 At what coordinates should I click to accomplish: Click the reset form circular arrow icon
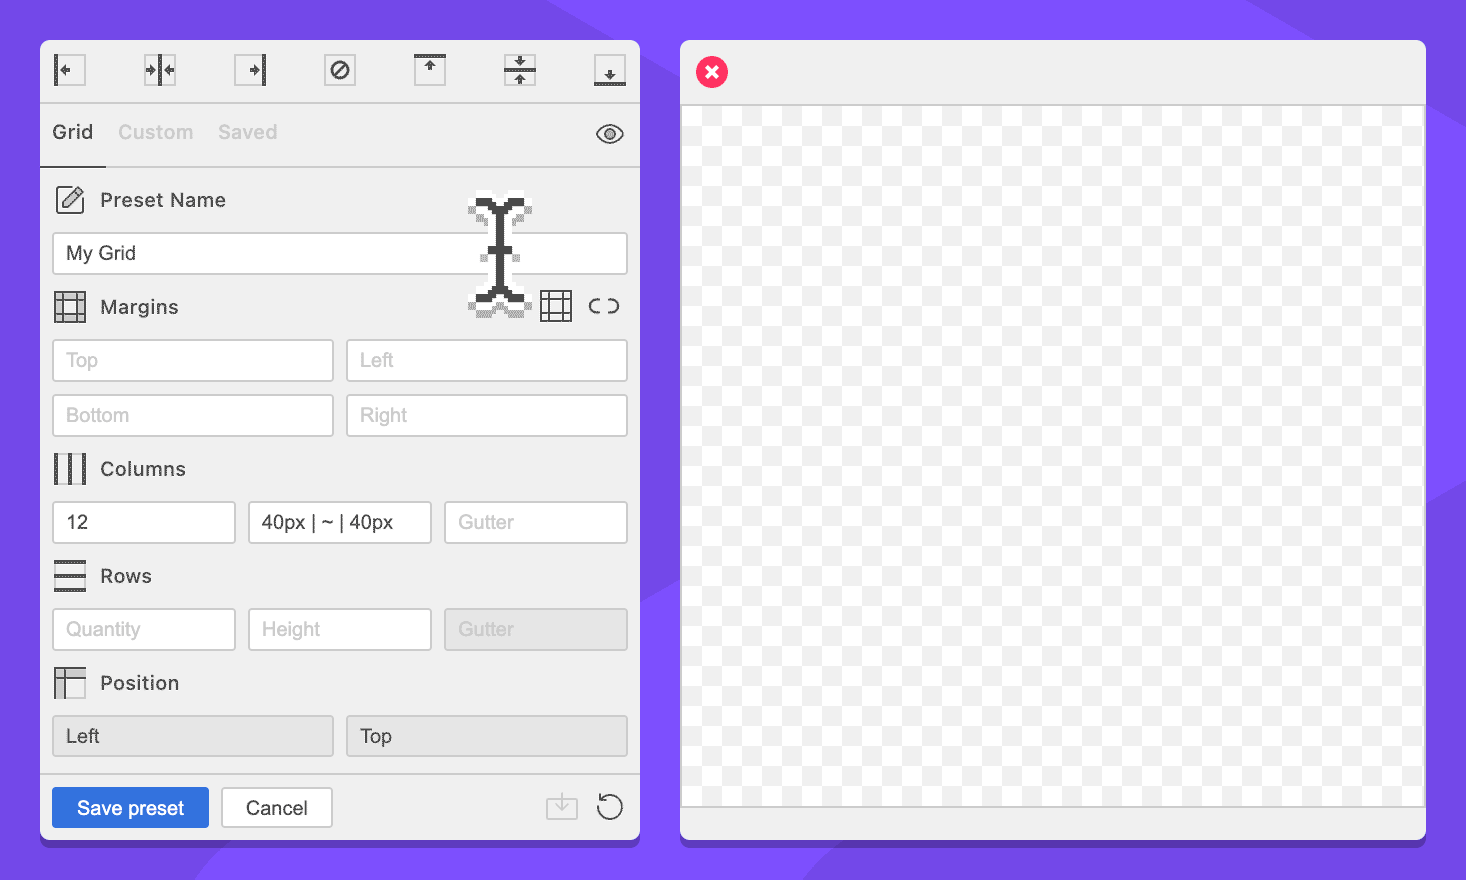[x=609, y=807]
